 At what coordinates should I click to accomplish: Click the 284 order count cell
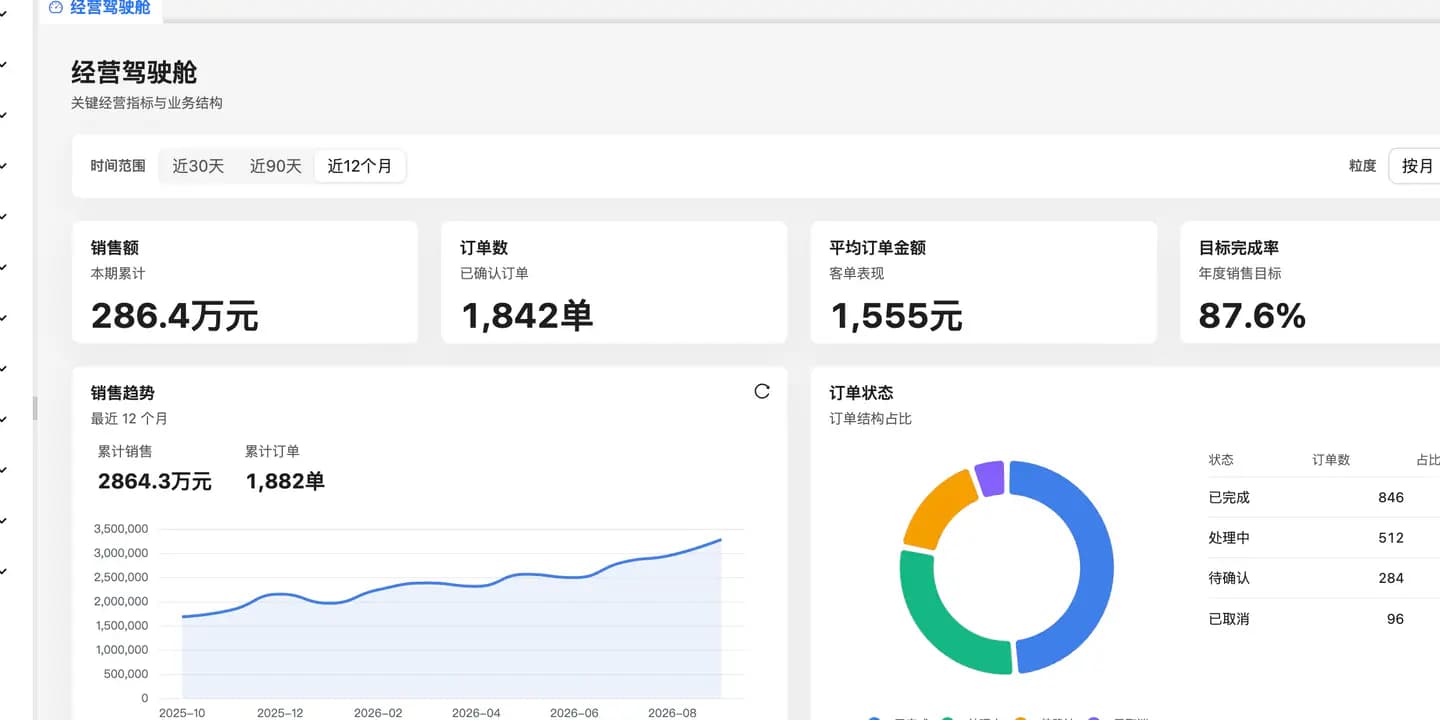[x=1391, y=578]
